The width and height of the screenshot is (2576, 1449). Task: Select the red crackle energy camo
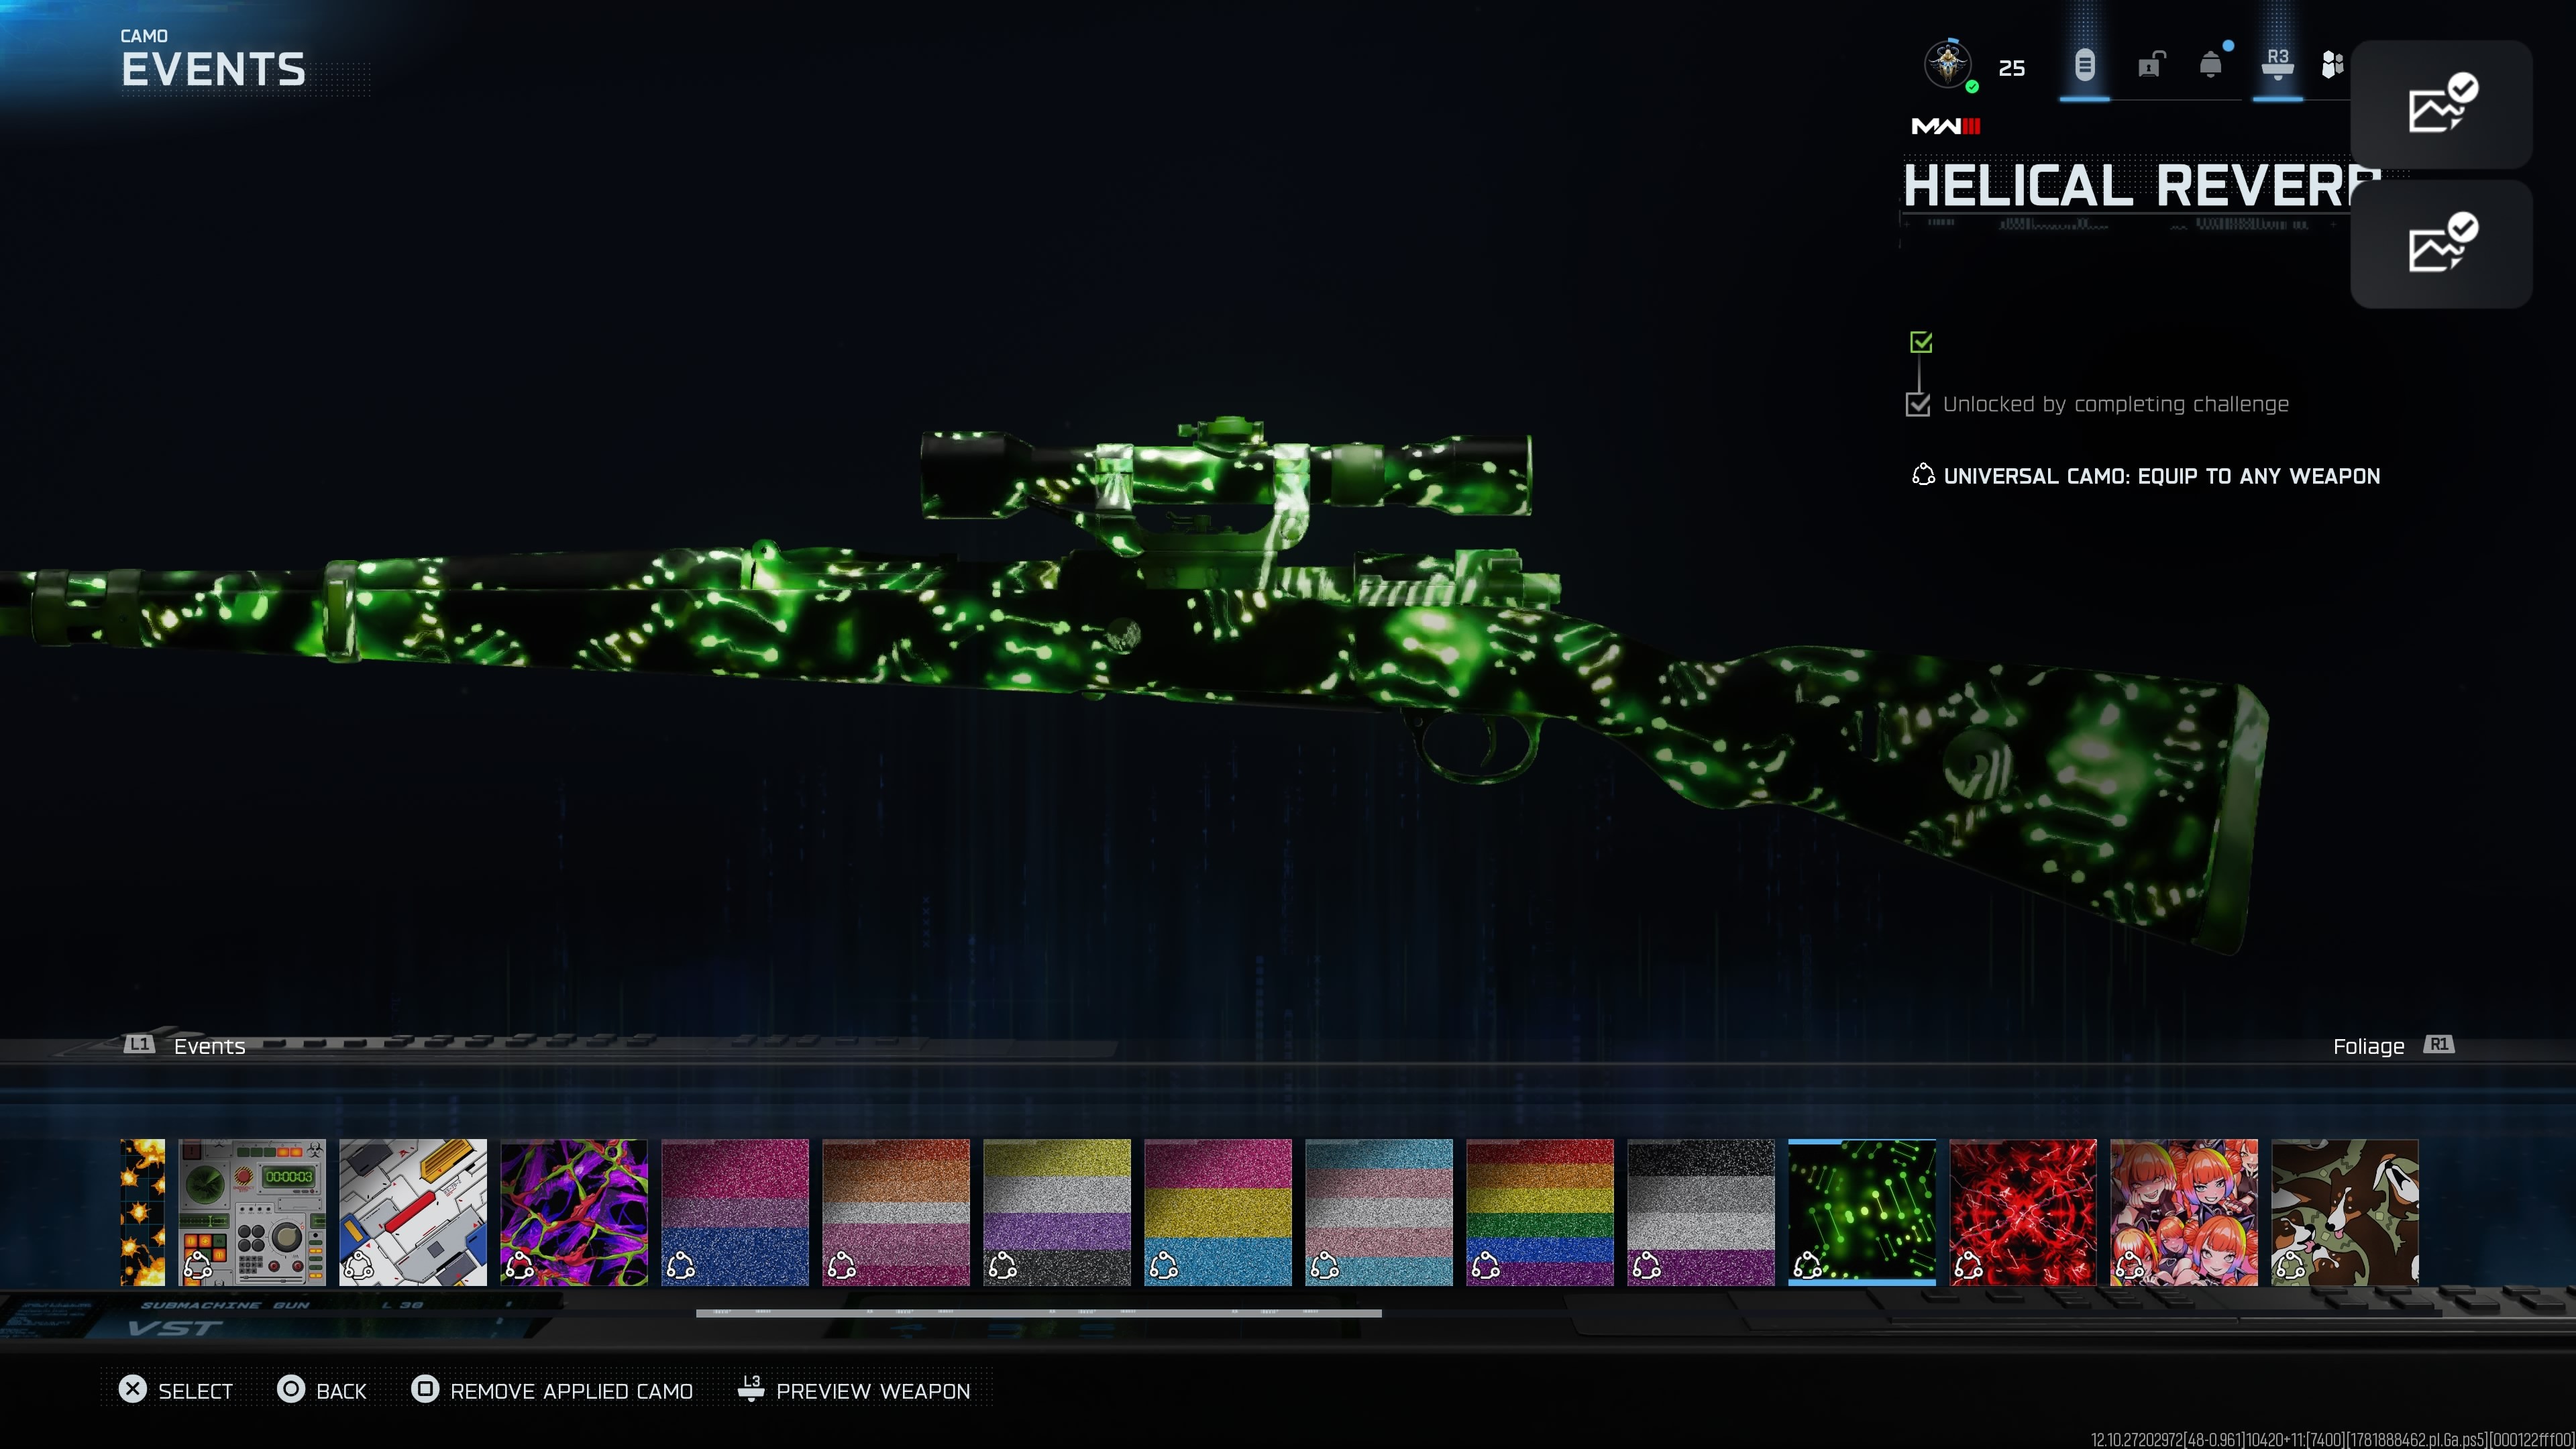tap(2023, 1212)
